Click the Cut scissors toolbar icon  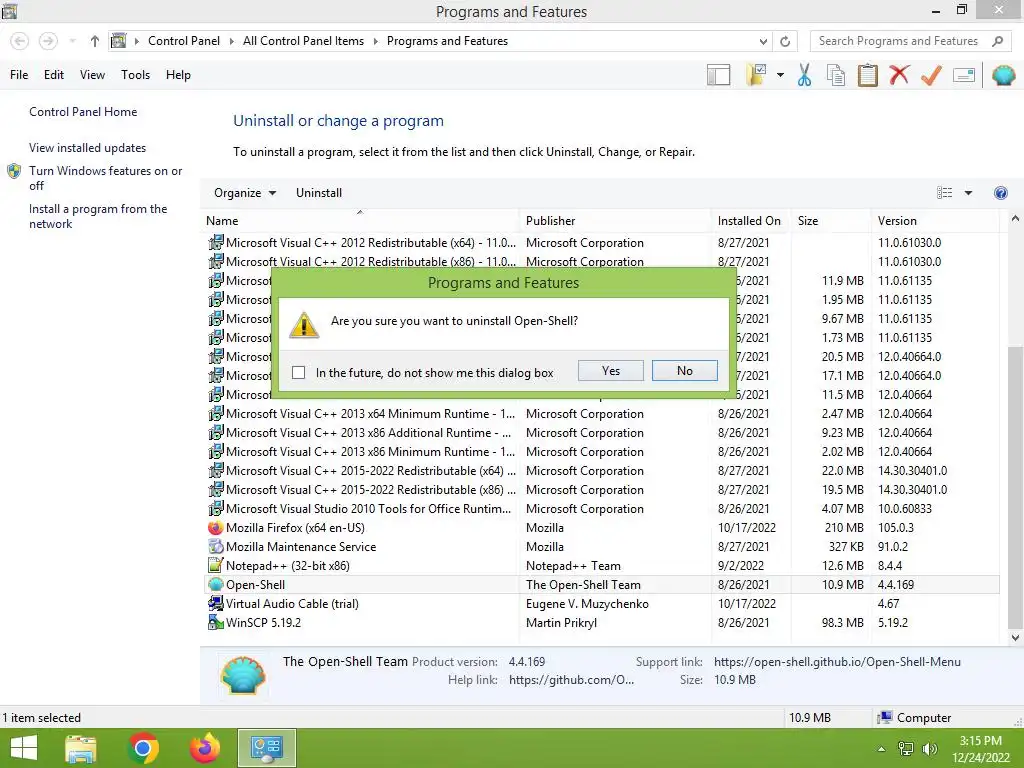pyautogui.click(x=804, y=75)
